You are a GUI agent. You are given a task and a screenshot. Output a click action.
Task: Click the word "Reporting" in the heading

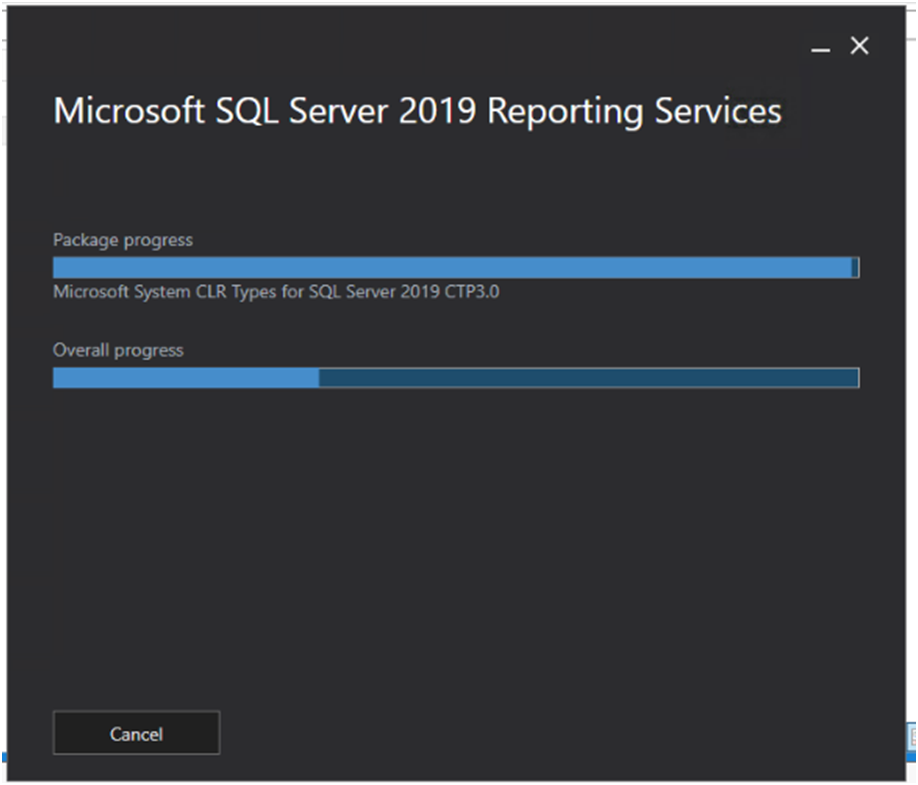click(x=566, y=110)
